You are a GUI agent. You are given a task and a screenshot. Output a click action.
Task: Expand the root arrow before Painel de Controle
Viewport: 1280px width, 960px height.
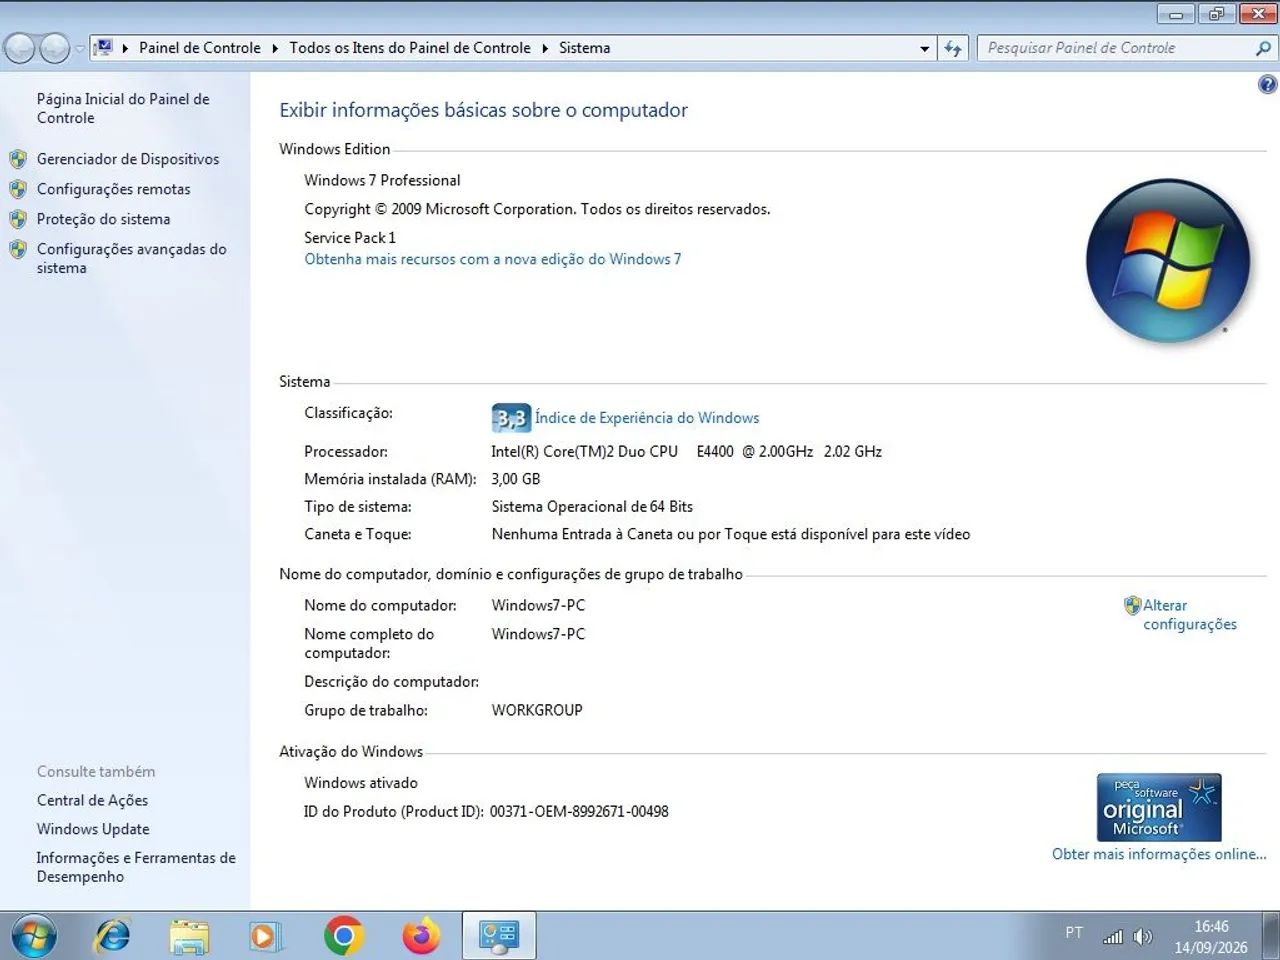pyautogui.click(x=125, y=48)
